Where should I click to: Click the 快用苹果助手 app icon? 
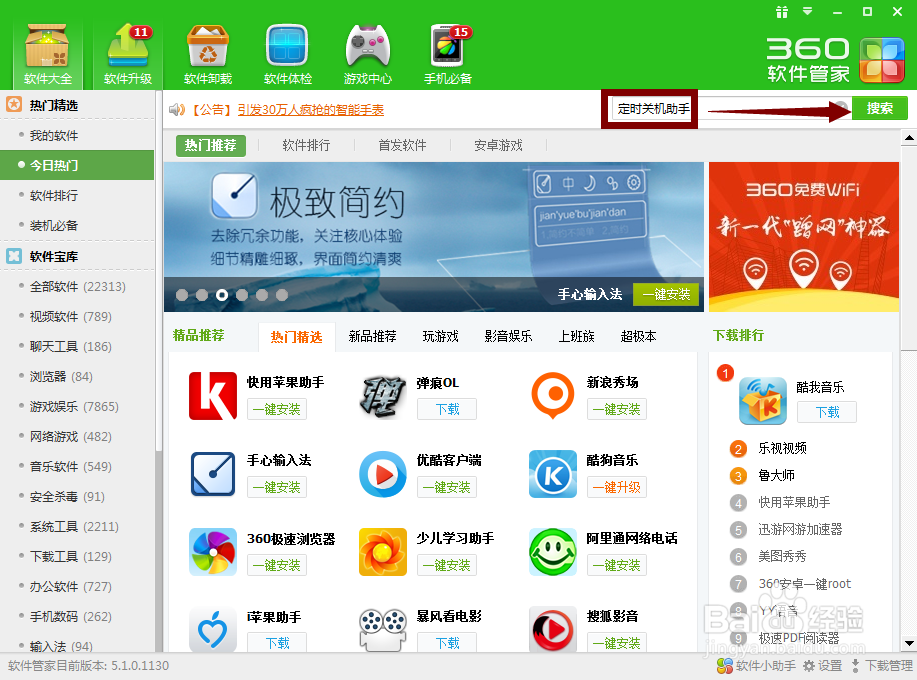click(x=213, y=396)
